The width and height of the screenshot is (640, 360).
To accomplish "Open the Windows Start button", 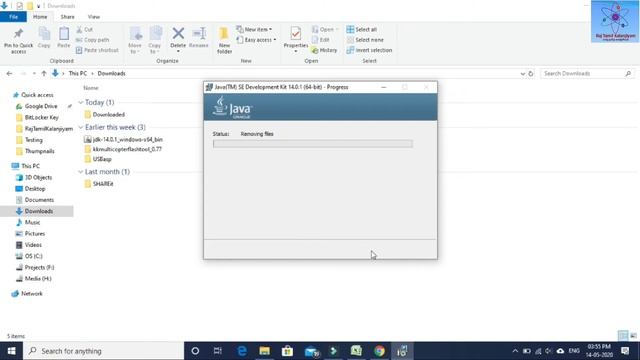I will [x=11, y=351].
